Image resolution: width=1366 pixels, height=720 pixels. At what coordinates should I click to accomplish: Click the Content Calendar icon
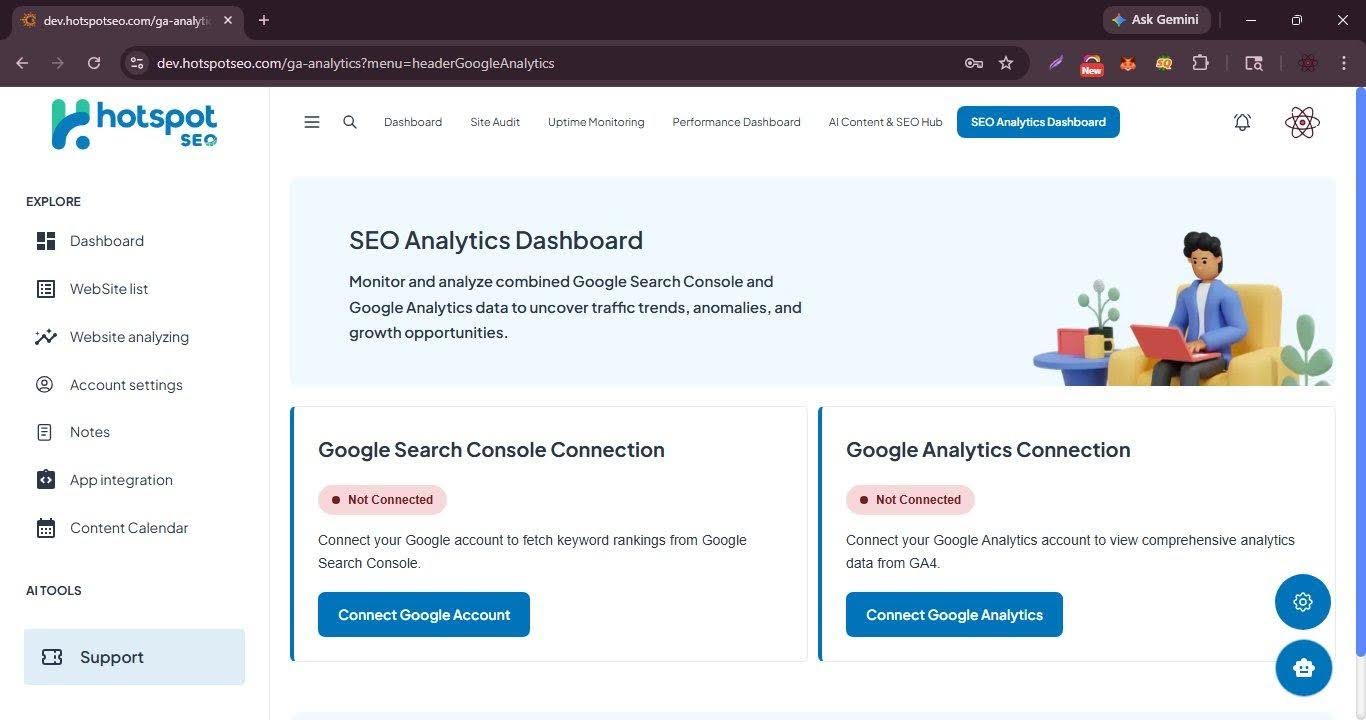(x=45, y=528)
